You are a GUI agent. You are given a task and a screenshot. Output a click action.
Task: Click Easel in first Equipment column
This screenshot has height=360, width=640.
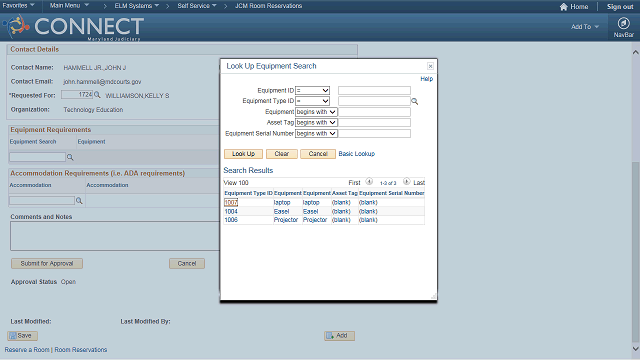click(x=281, y=211)
